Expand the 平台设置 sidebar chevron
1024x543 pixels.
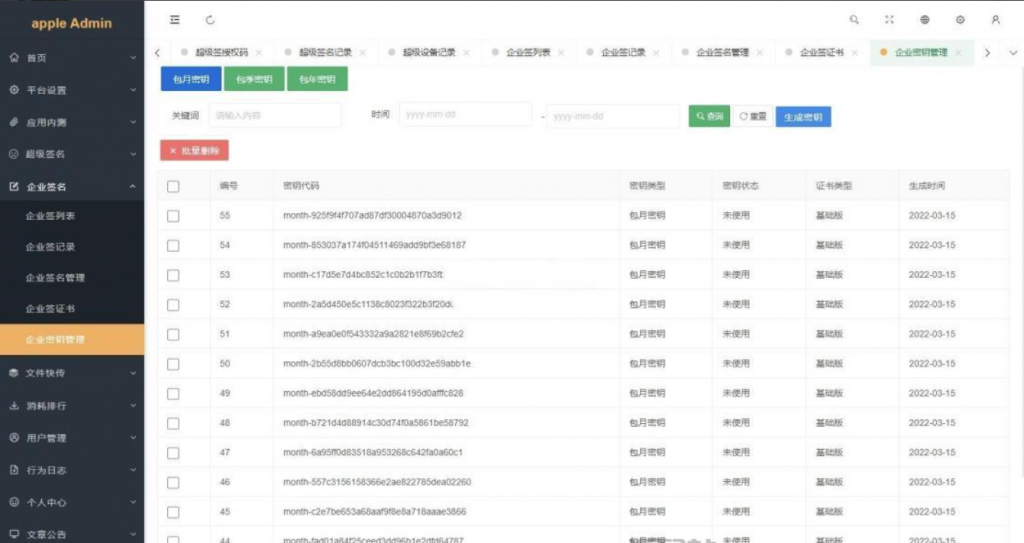[133, 90]
